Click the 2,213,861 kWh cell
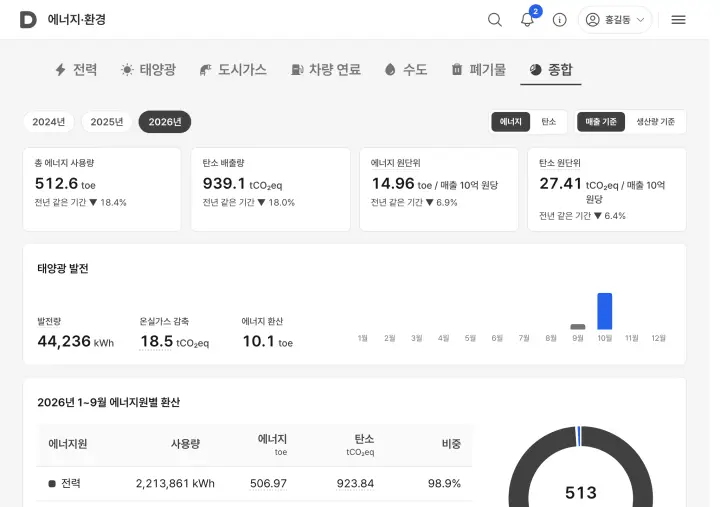This screenshot has width=720, height=507. tap(175, 484)
